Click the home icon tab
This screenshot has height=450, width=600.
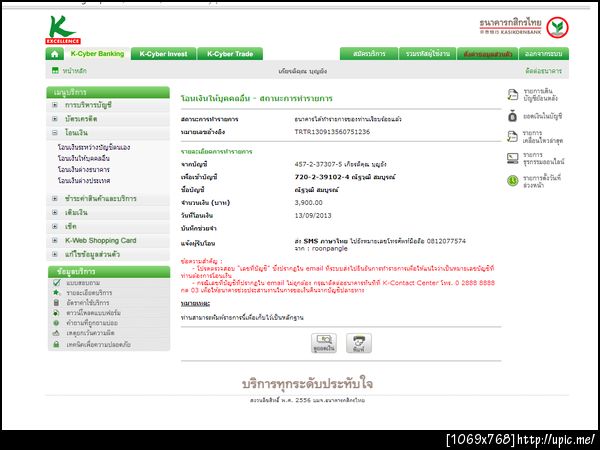coord(55,54)
